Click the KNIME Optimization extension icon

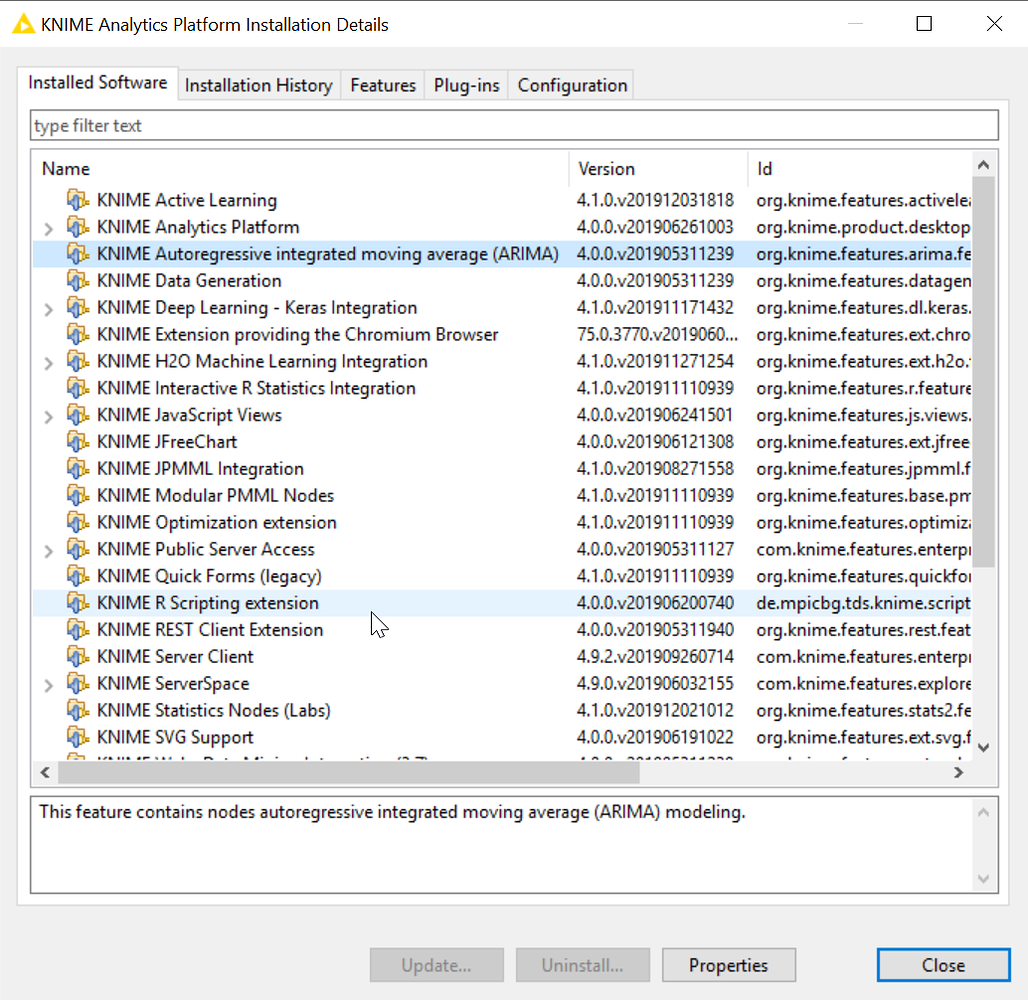[78, 521]
